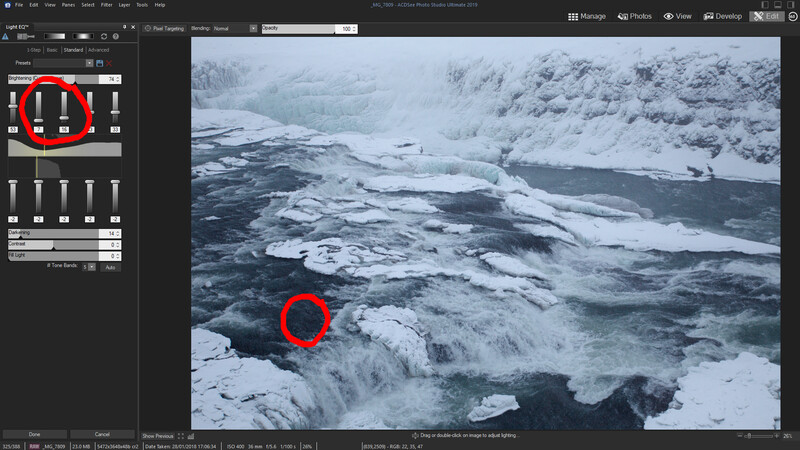Delete the preset using the red X icon
800x450 pixels.
109,63
